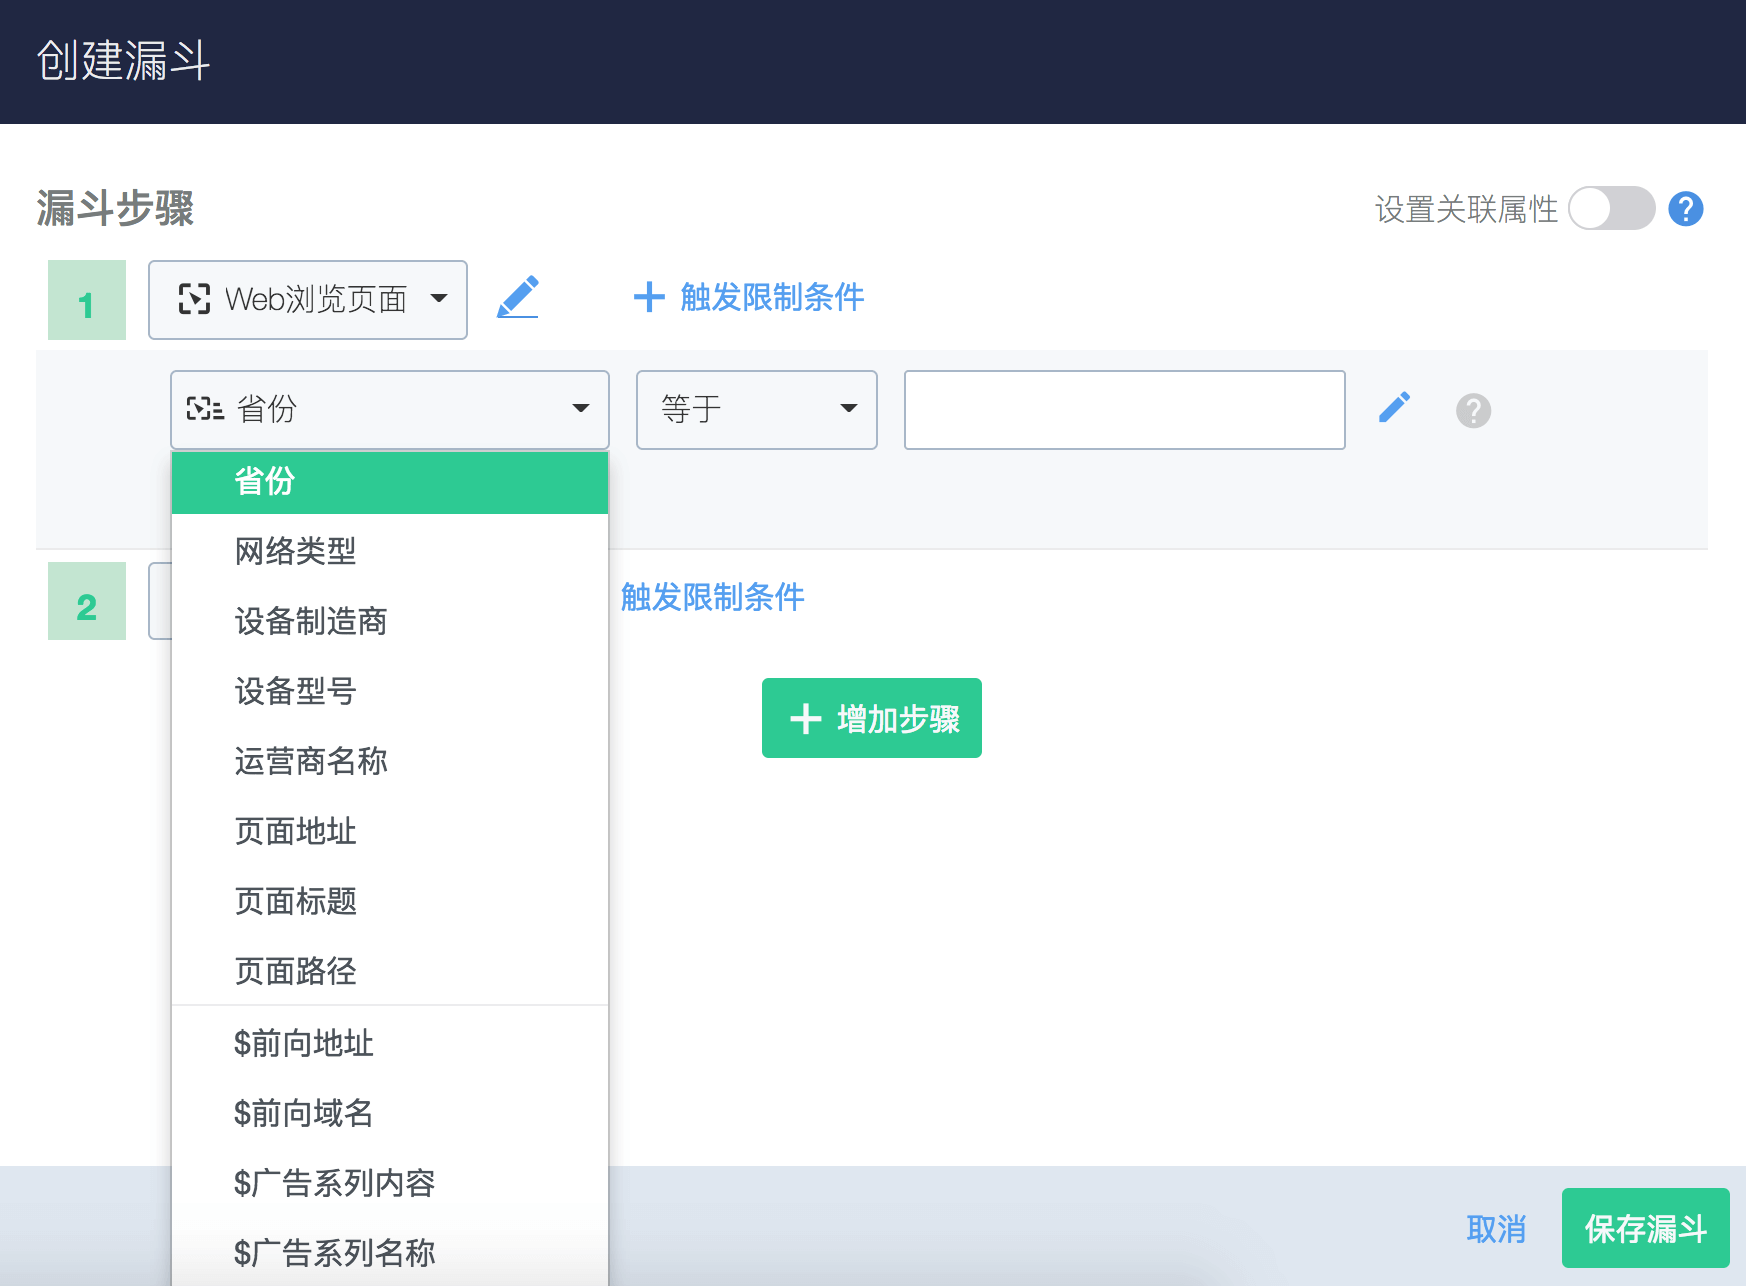Select 页面标题 option

(389, 901)
